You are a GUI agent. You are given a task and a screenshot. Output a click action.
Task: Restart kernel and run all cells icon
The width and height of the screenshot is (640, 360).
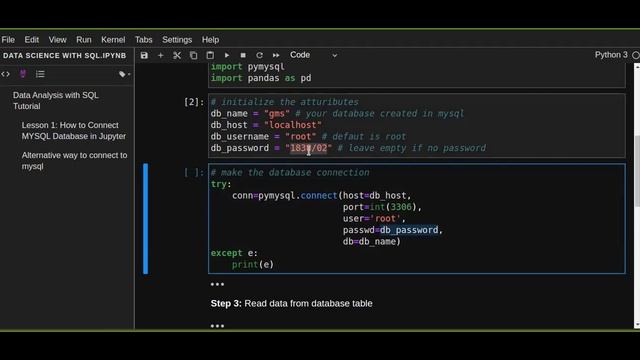276,55
